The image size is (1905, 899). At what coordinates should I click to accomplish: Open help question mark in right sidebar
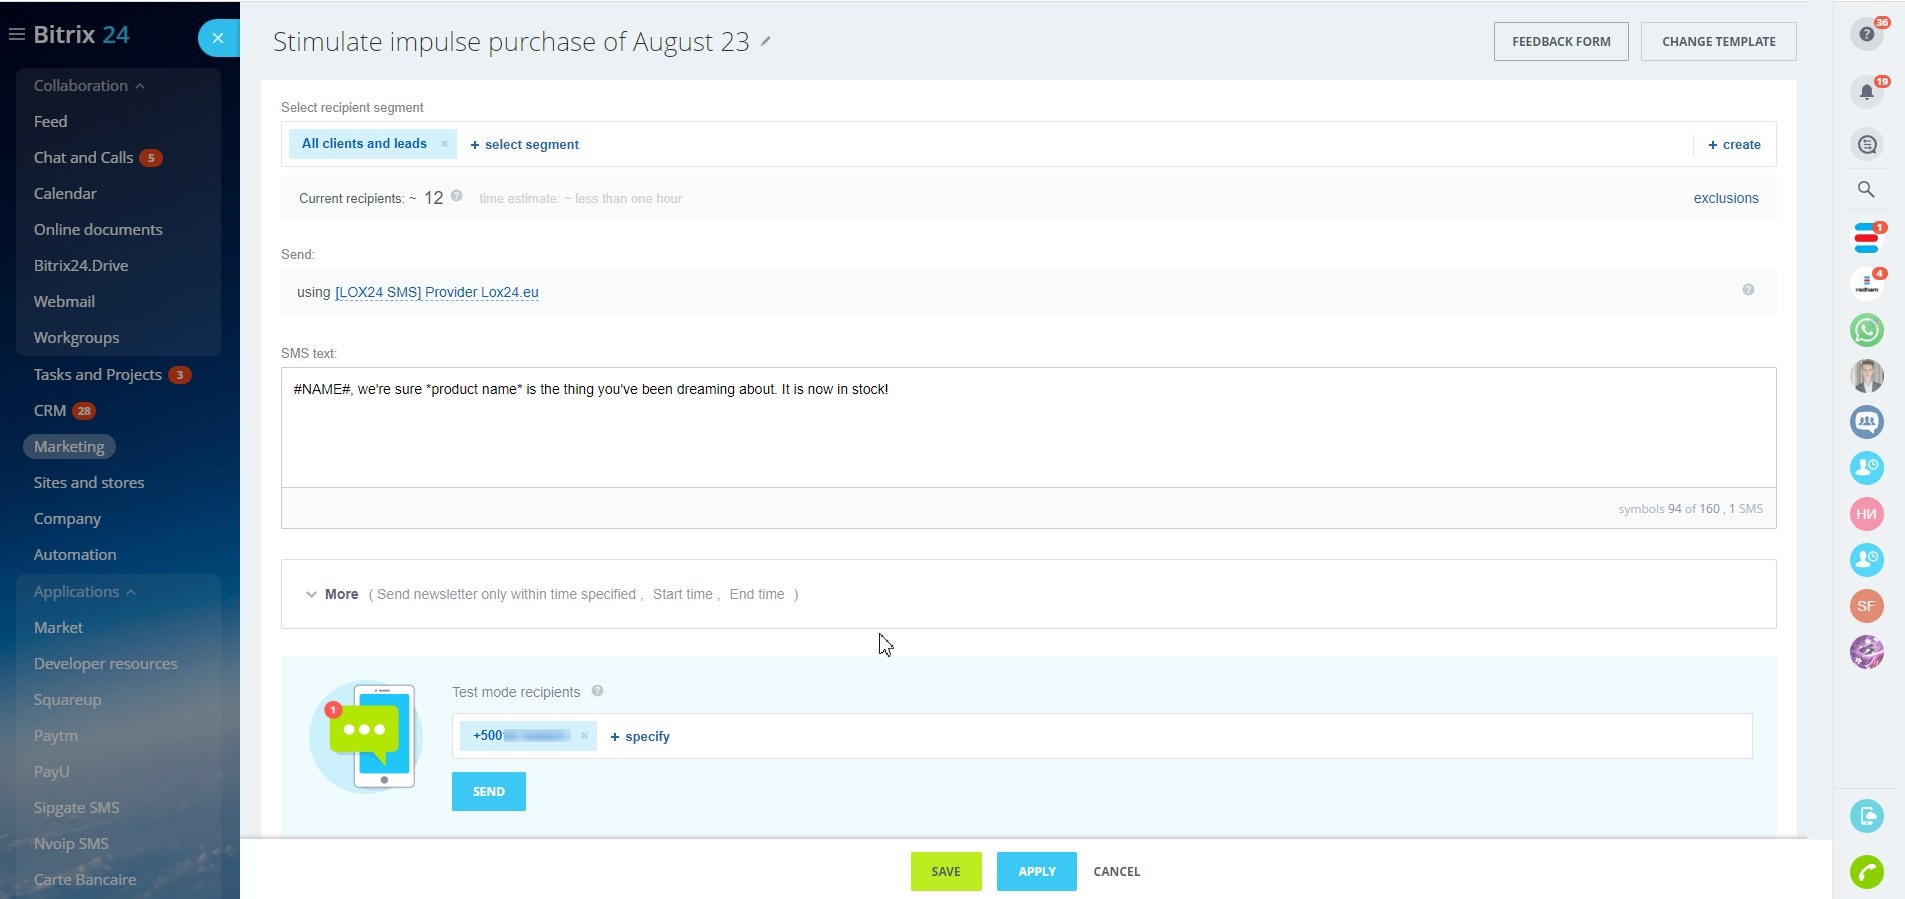coord(1866,35)
